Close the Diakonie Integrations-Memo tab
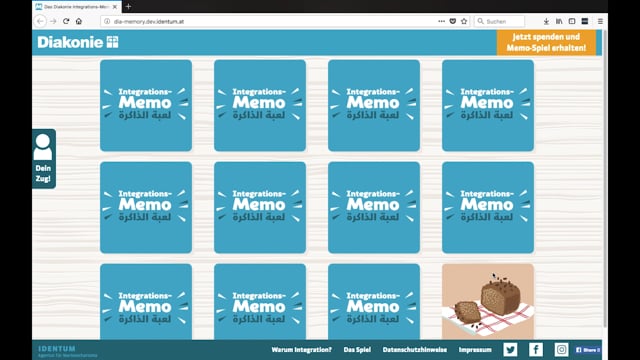Viewport: 640px width, 360px height. 115,7
